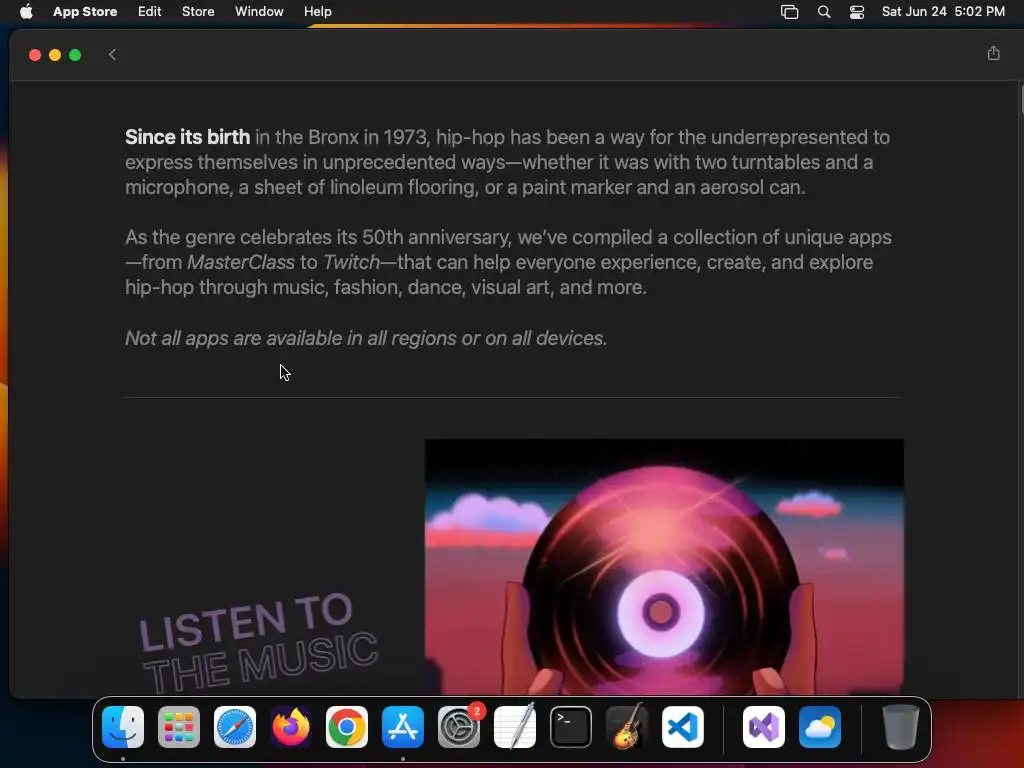Minimize the App Store window
Viewport: 1024px width, 768px height.
point(55,55)
